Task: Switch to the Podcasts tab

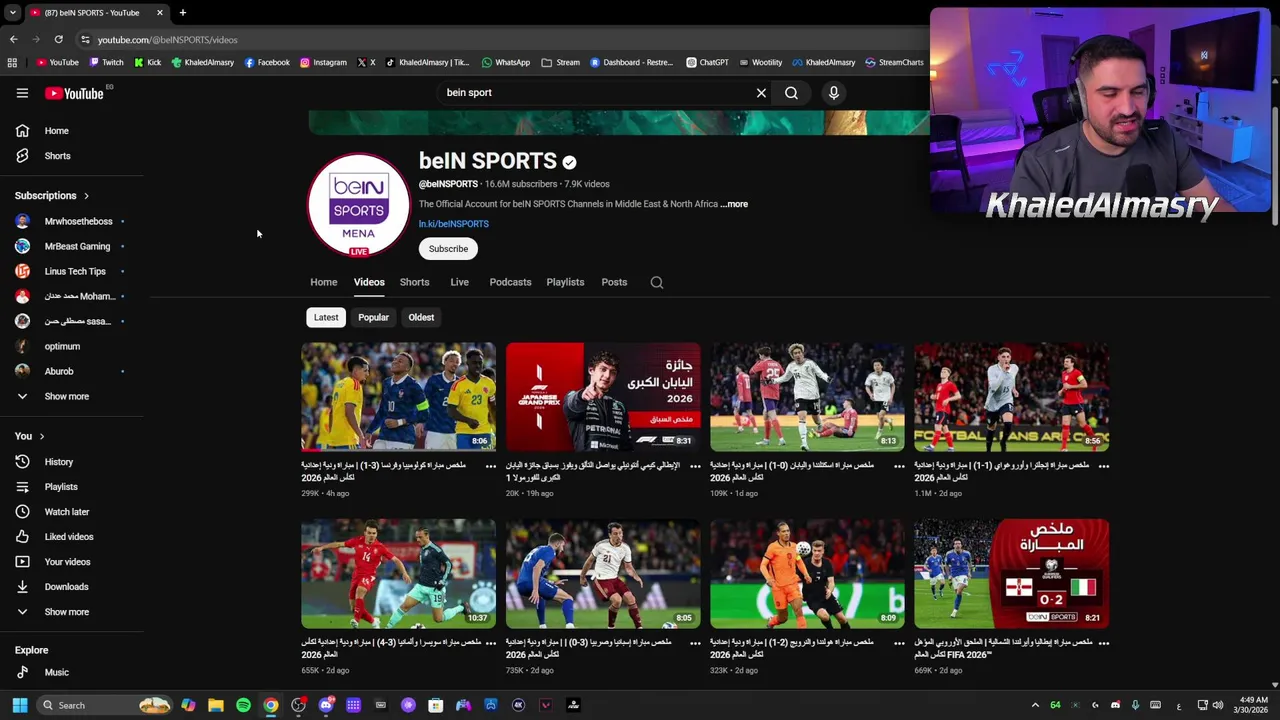Action: pos(510,282)
